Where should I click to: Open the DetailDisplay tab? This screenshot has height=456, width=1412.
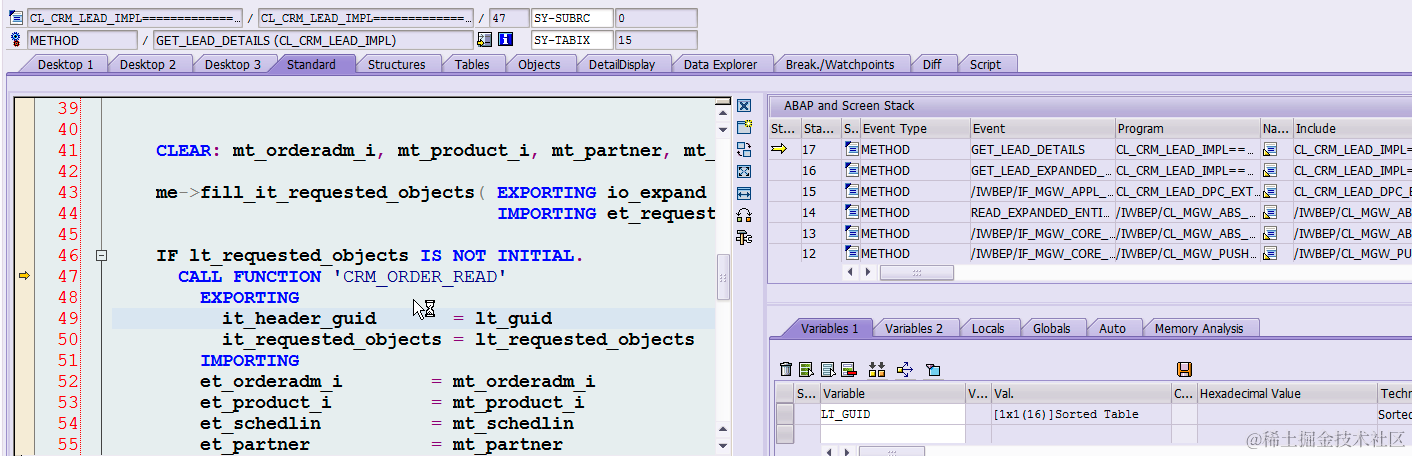click(621, 64)
